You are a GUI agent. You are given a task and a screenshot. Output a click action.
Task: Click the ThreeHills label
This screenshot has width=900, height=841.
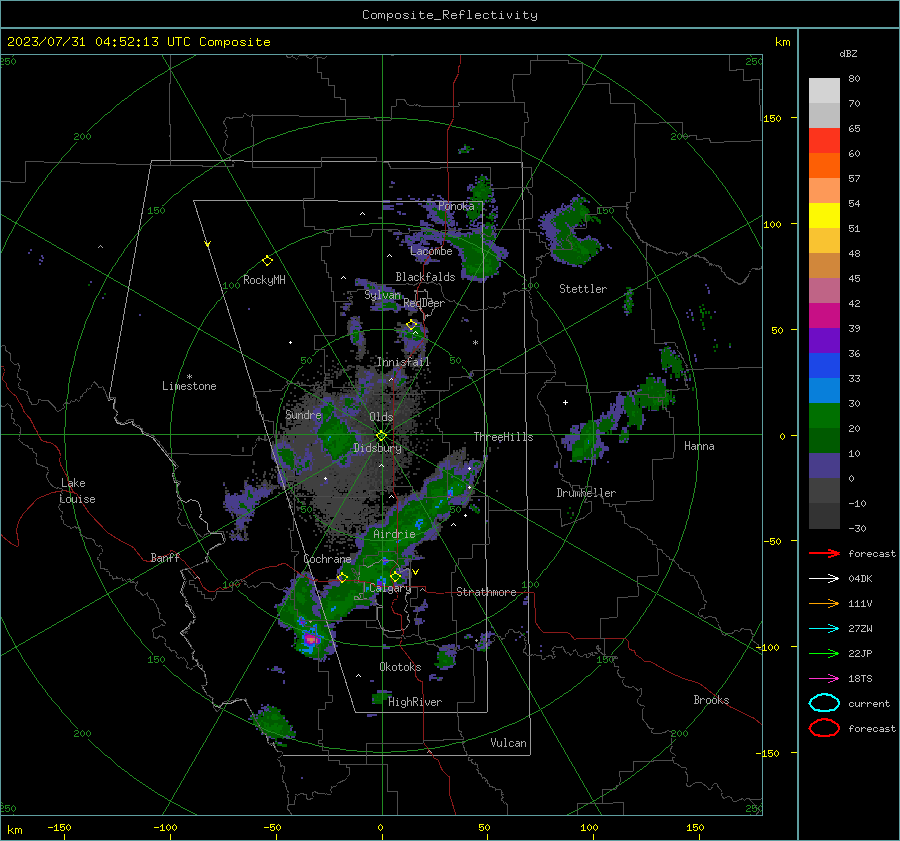pyautogui.click(x=503, y=437)
